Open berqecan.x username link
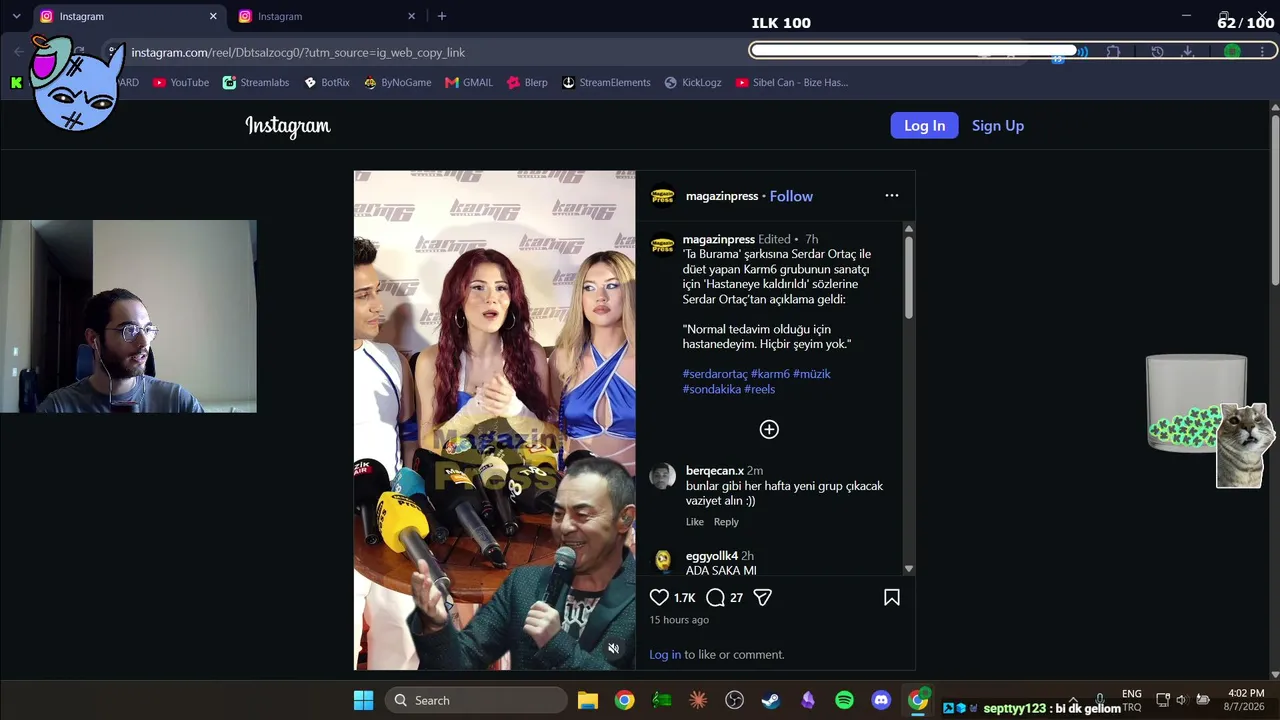The image size is (1280, 720). click(715, 470)
